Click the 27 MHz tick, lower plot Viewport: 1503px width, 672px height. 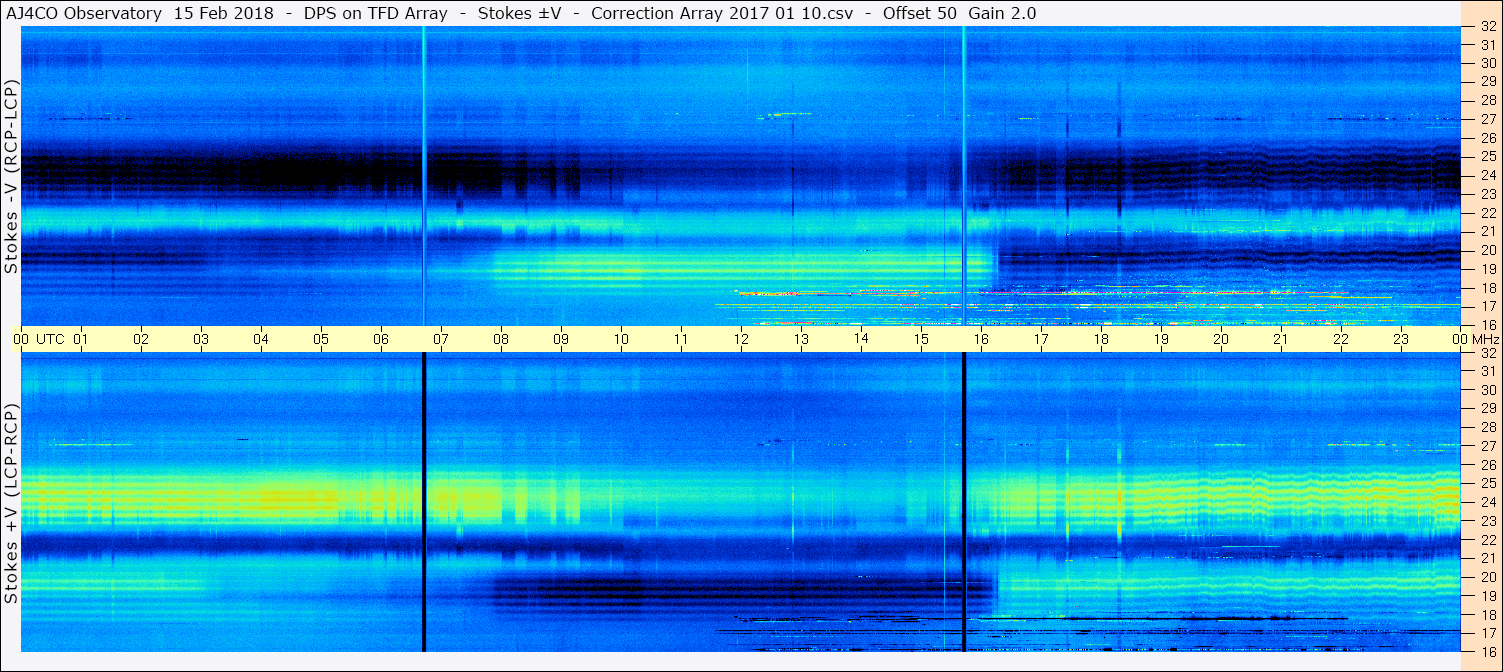[1487, 446]
